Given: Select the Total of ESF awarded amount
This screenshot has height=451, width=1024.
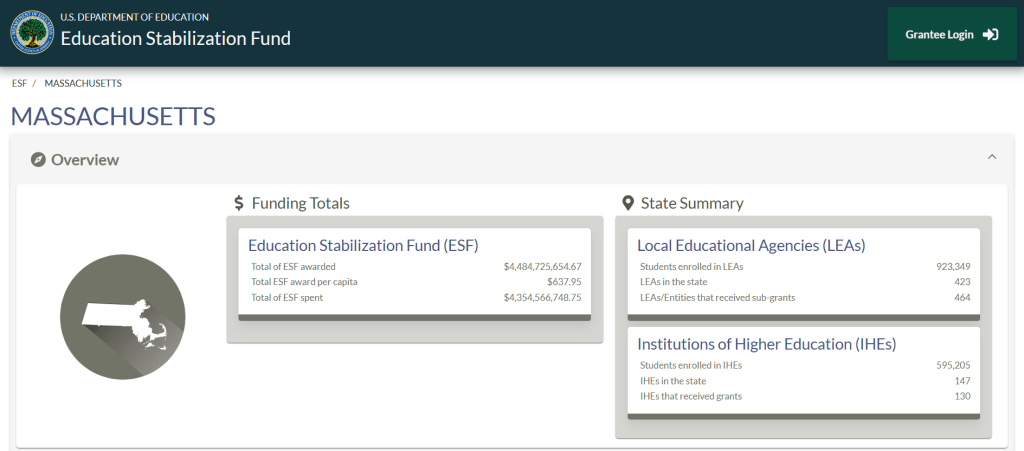Looking at the screenshot, I should pos(542,267).
